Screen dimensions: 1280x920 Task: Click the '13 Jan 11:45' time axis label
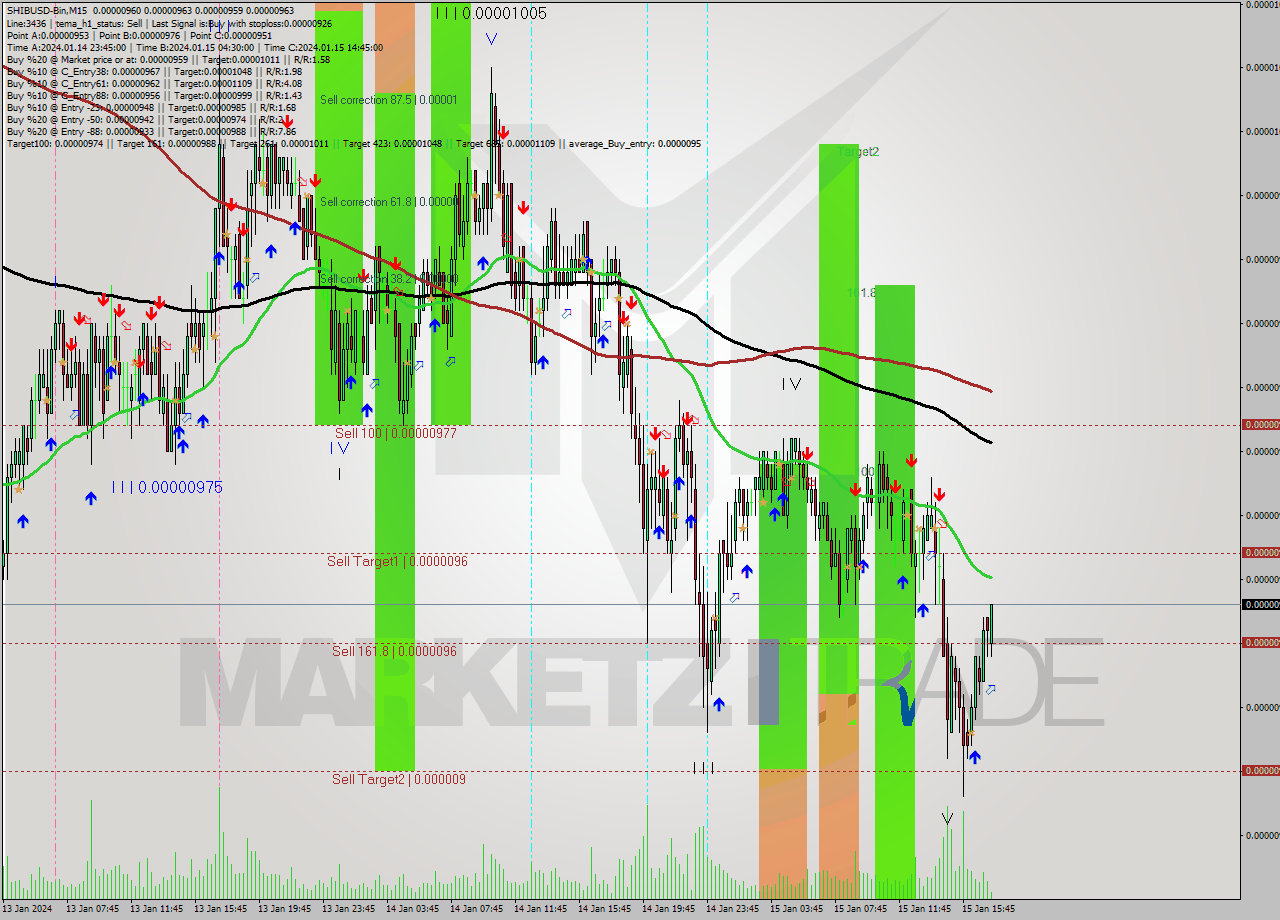click(156, 909)
